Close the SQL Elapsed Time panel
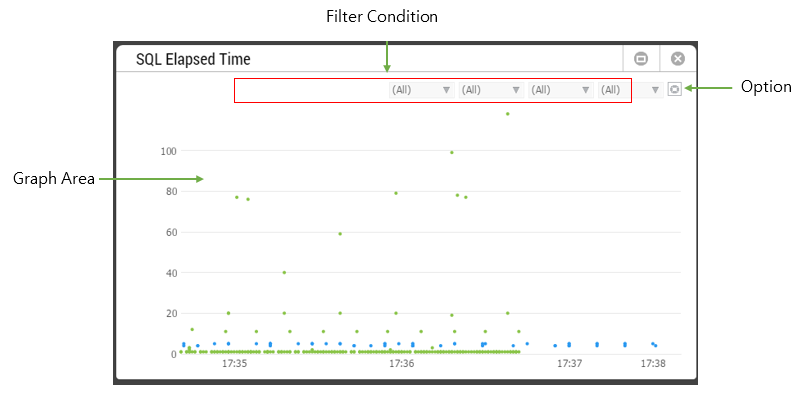 (678, 59)
